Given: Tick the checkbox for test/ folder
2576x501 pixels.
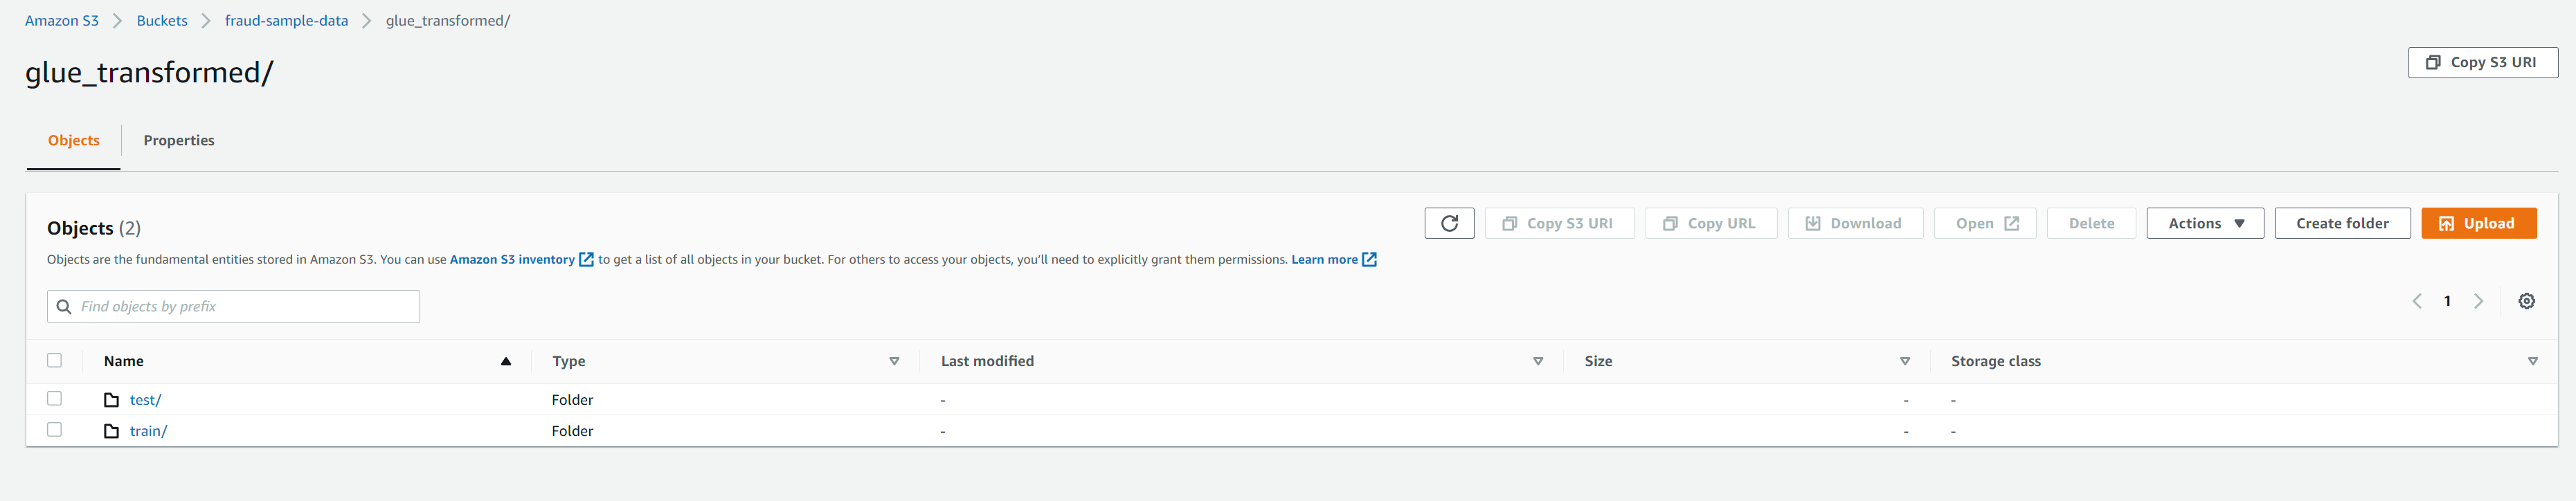Looking at the screenshot, I should [x=55, y=398].
